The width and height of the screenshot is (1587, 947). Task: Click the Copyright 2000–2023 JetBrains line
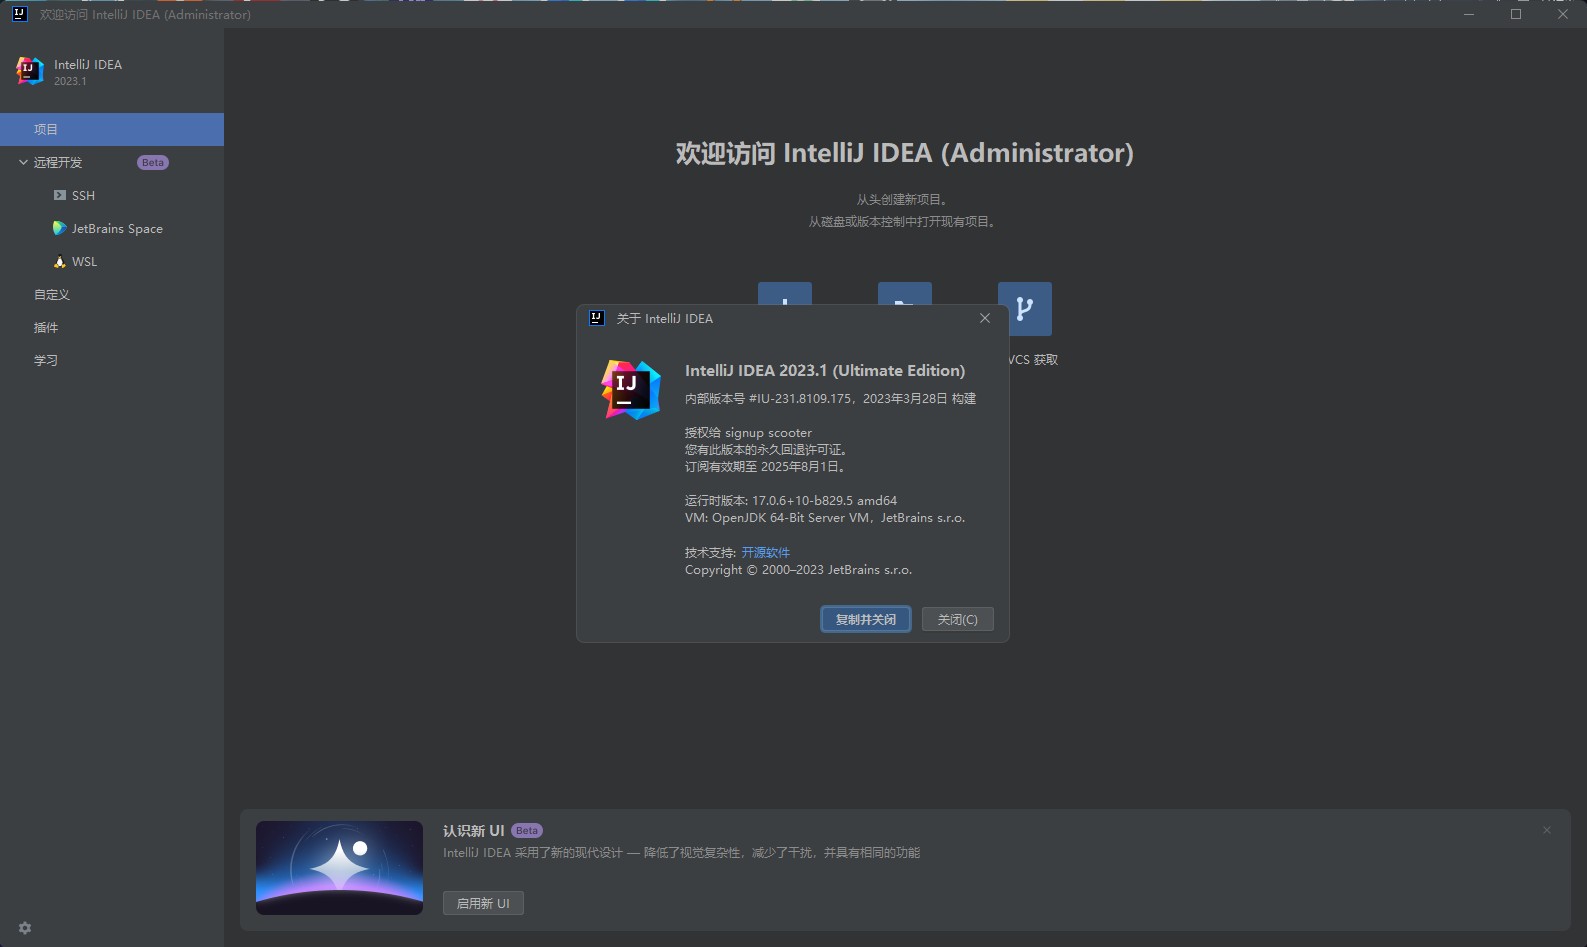pos(798,569)
